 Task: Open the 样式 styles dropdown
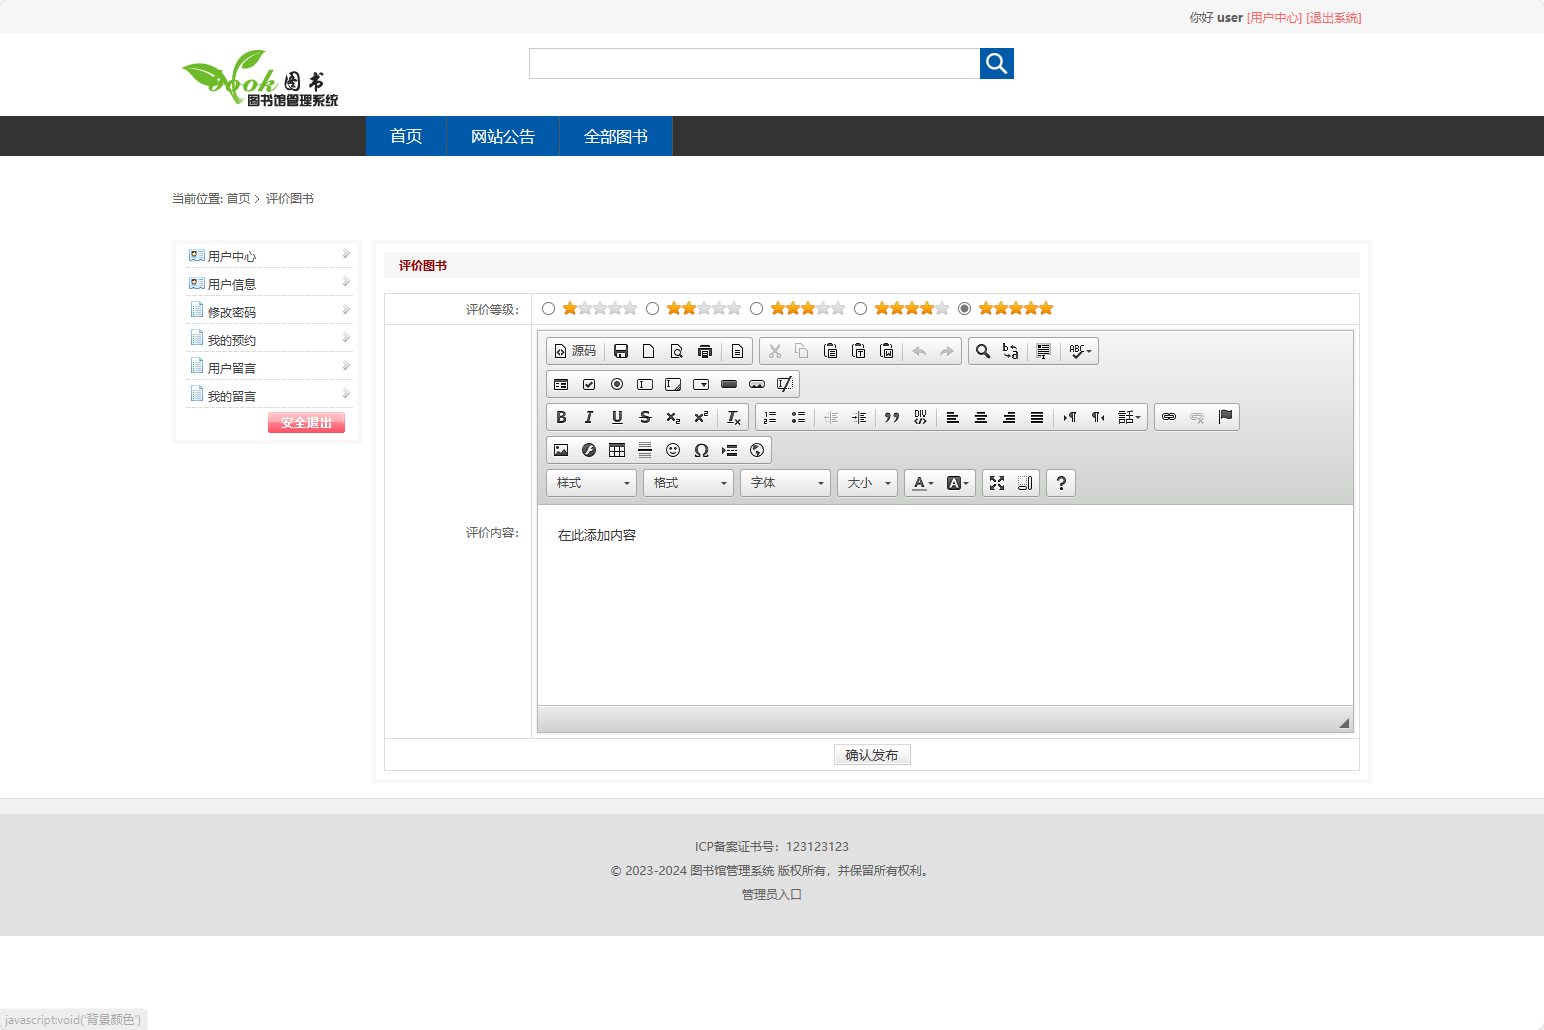(592, 483)
